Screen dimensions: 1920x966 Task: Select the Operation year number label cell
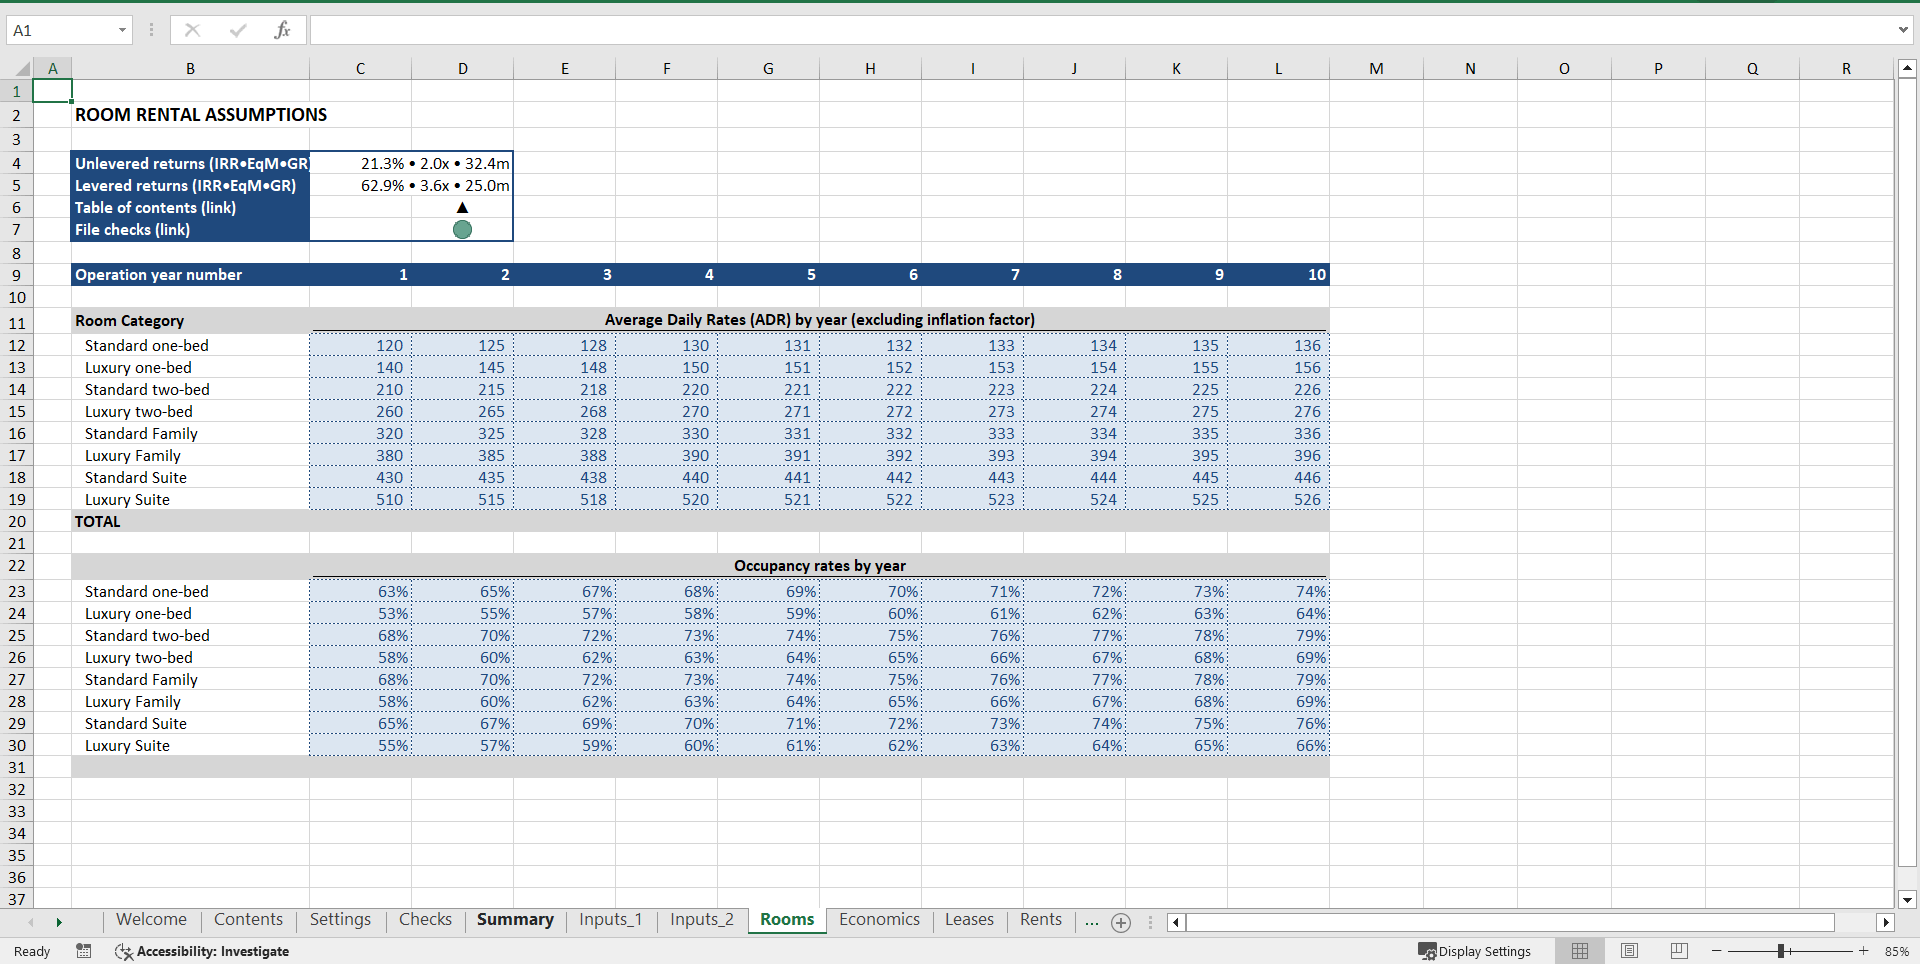(190, 274)
